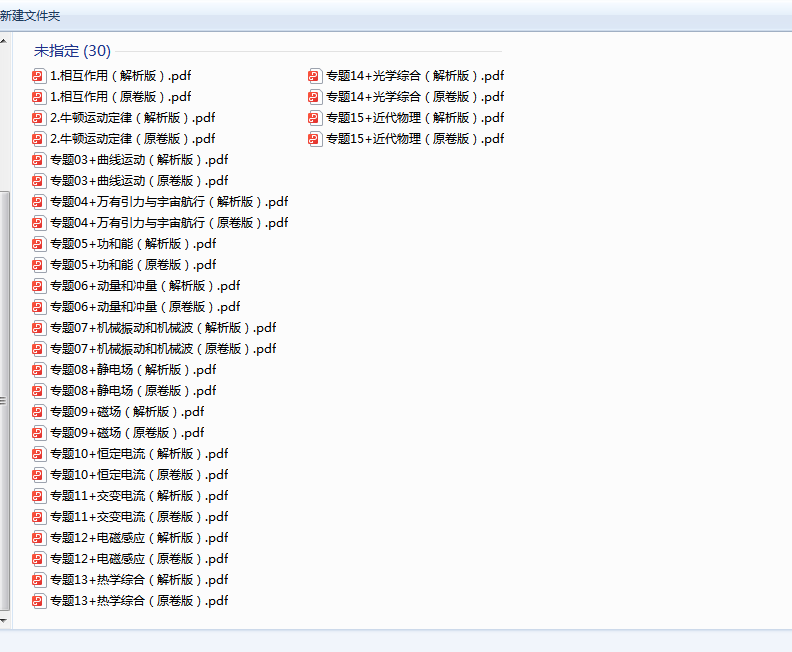792x652 pixels.
Task: Click PDF icon of 专题14+光学综合（解析版）.pdf
Action: click(x=315, y=76)
